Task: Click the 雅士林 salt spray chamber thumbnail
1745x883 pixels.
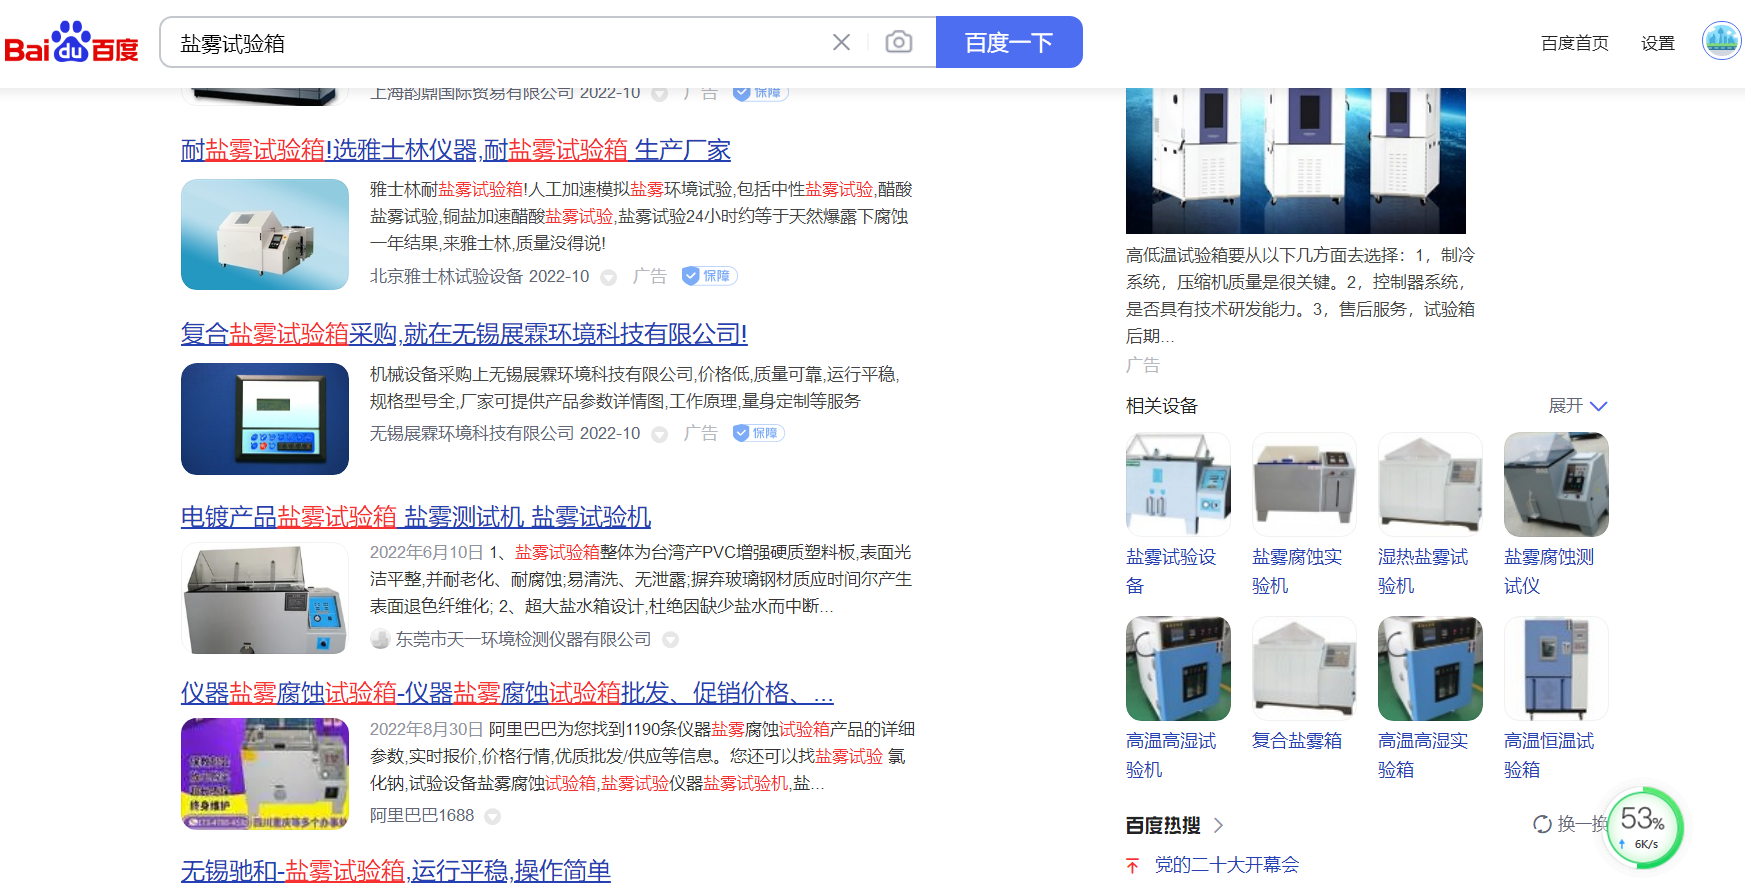Action: pos(265,234)
